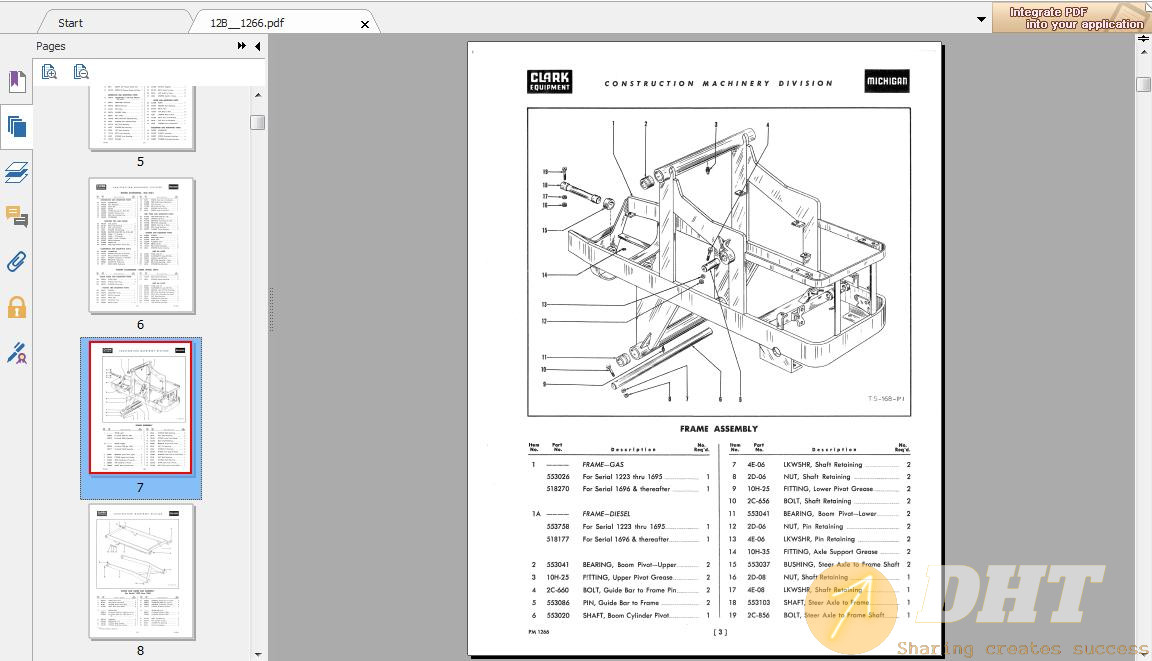This screenshot has height=661, width=1152.
Task: Click "NUT, Shaft Retaining" item 8 description
Action: (x=817, y=477)
